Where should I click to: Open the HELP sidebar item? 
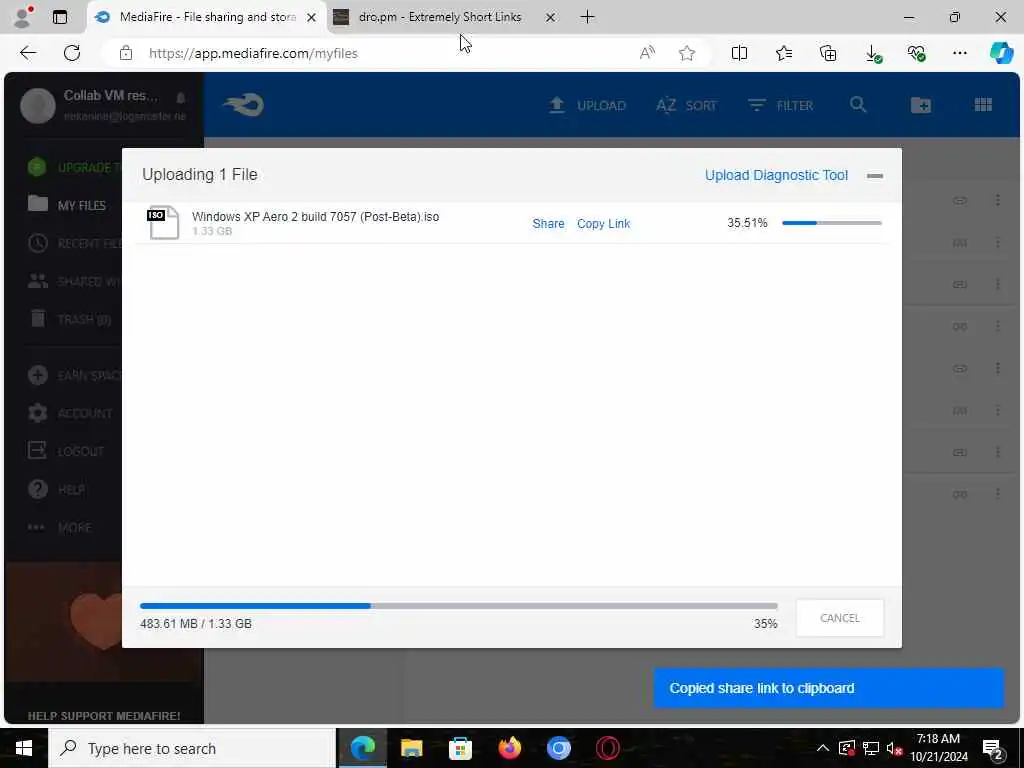point(56,489)
